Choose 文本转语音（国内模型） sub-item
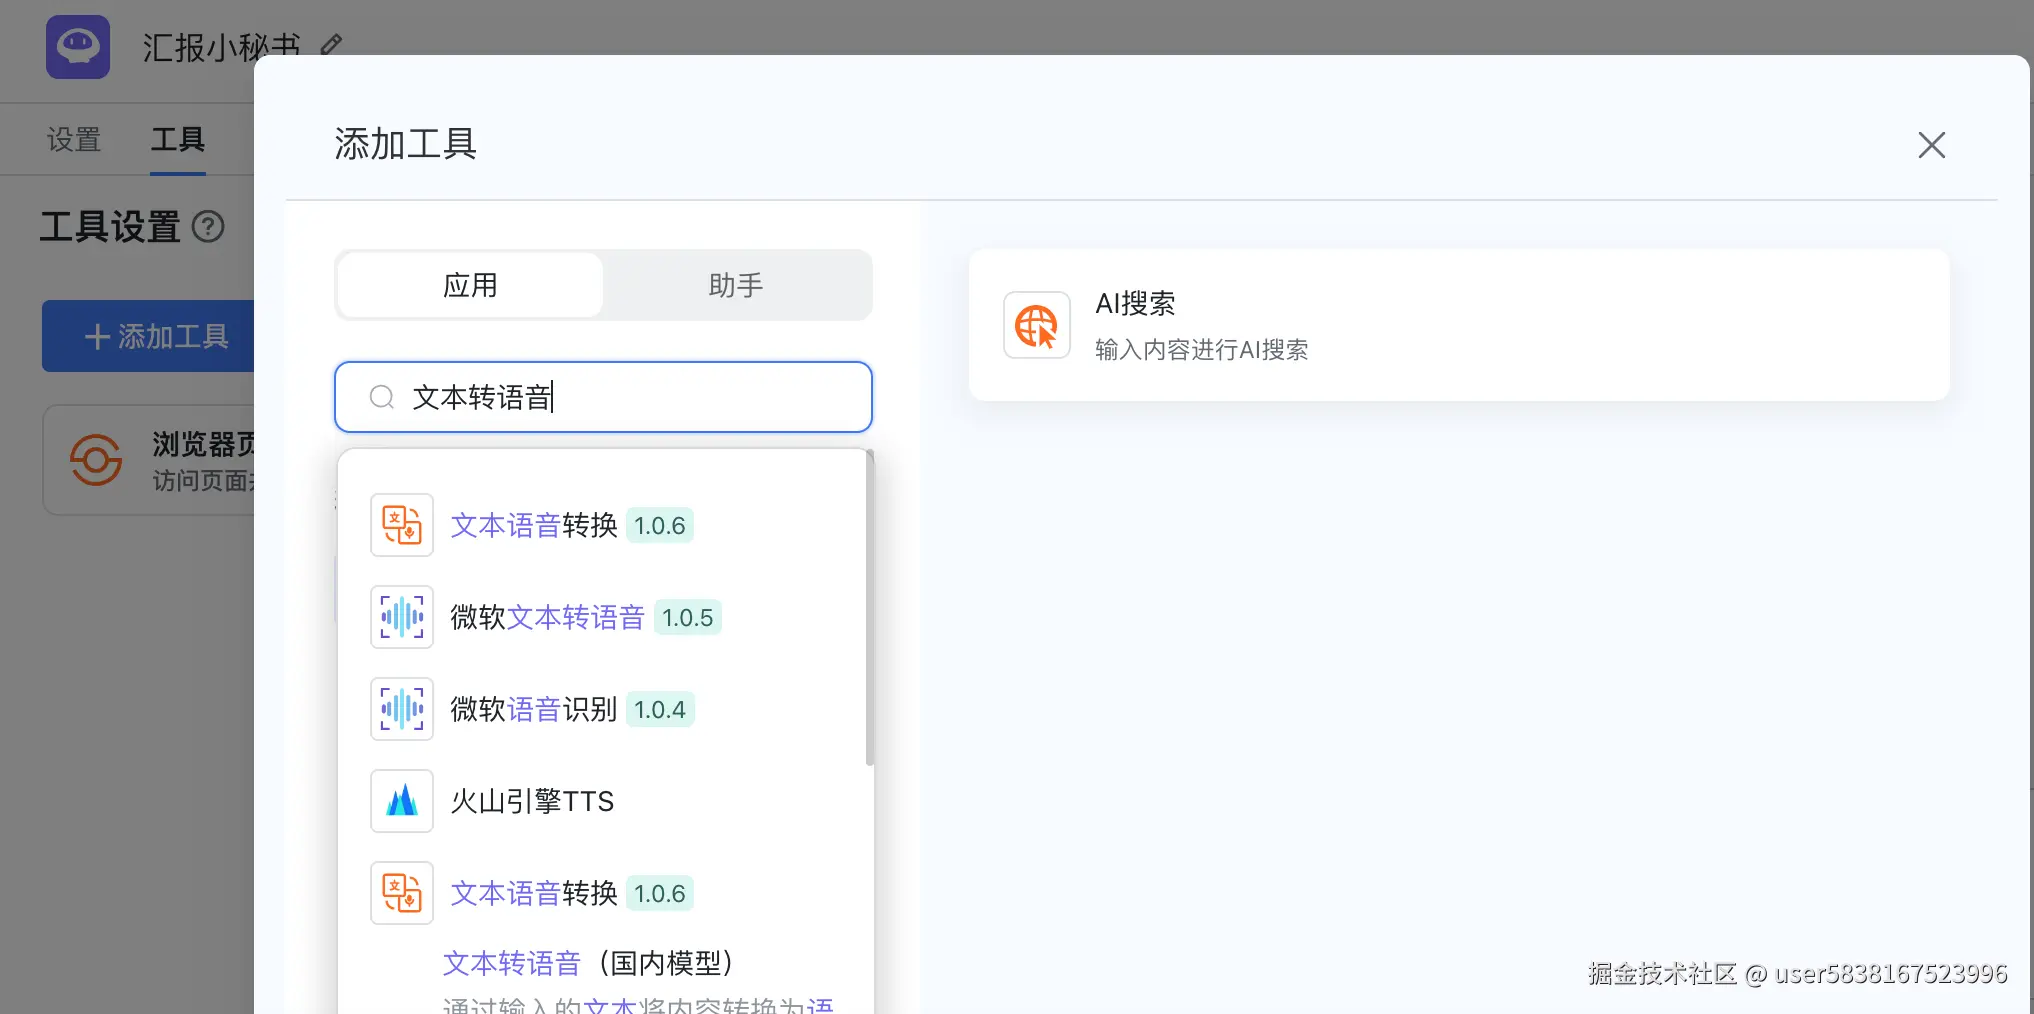This screenshot has width=2034, height=1014. tap(588, 963)
